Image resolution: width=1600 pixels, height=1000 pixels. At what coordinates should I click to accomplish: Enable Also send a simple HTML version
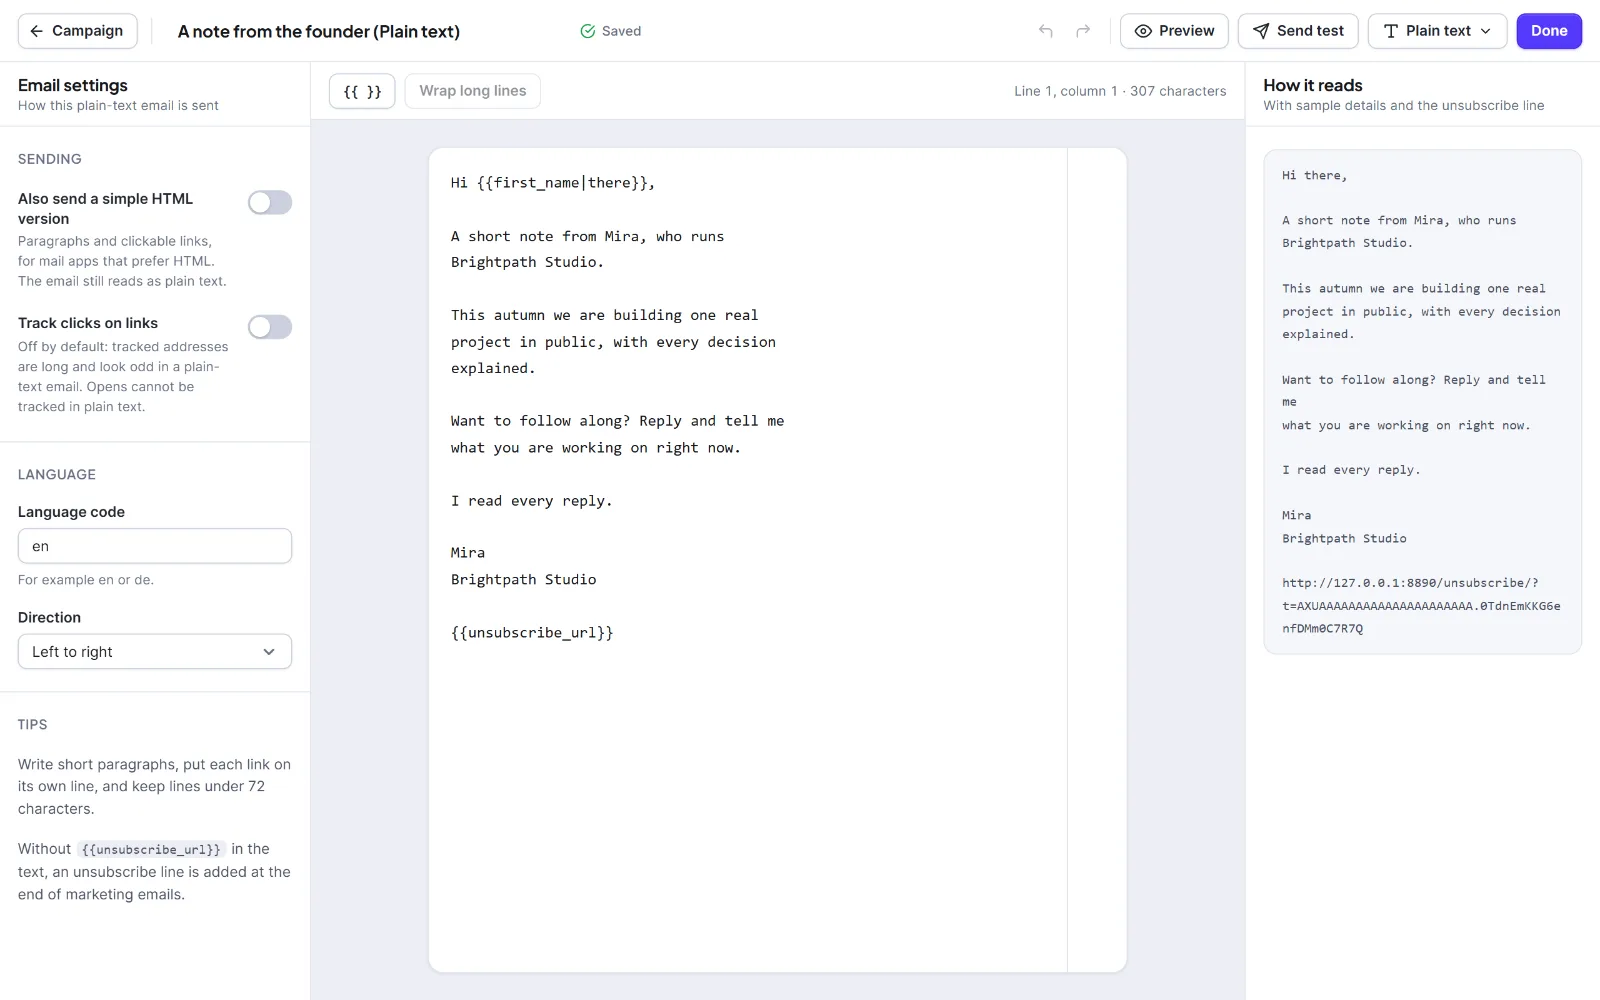(270, 203)
